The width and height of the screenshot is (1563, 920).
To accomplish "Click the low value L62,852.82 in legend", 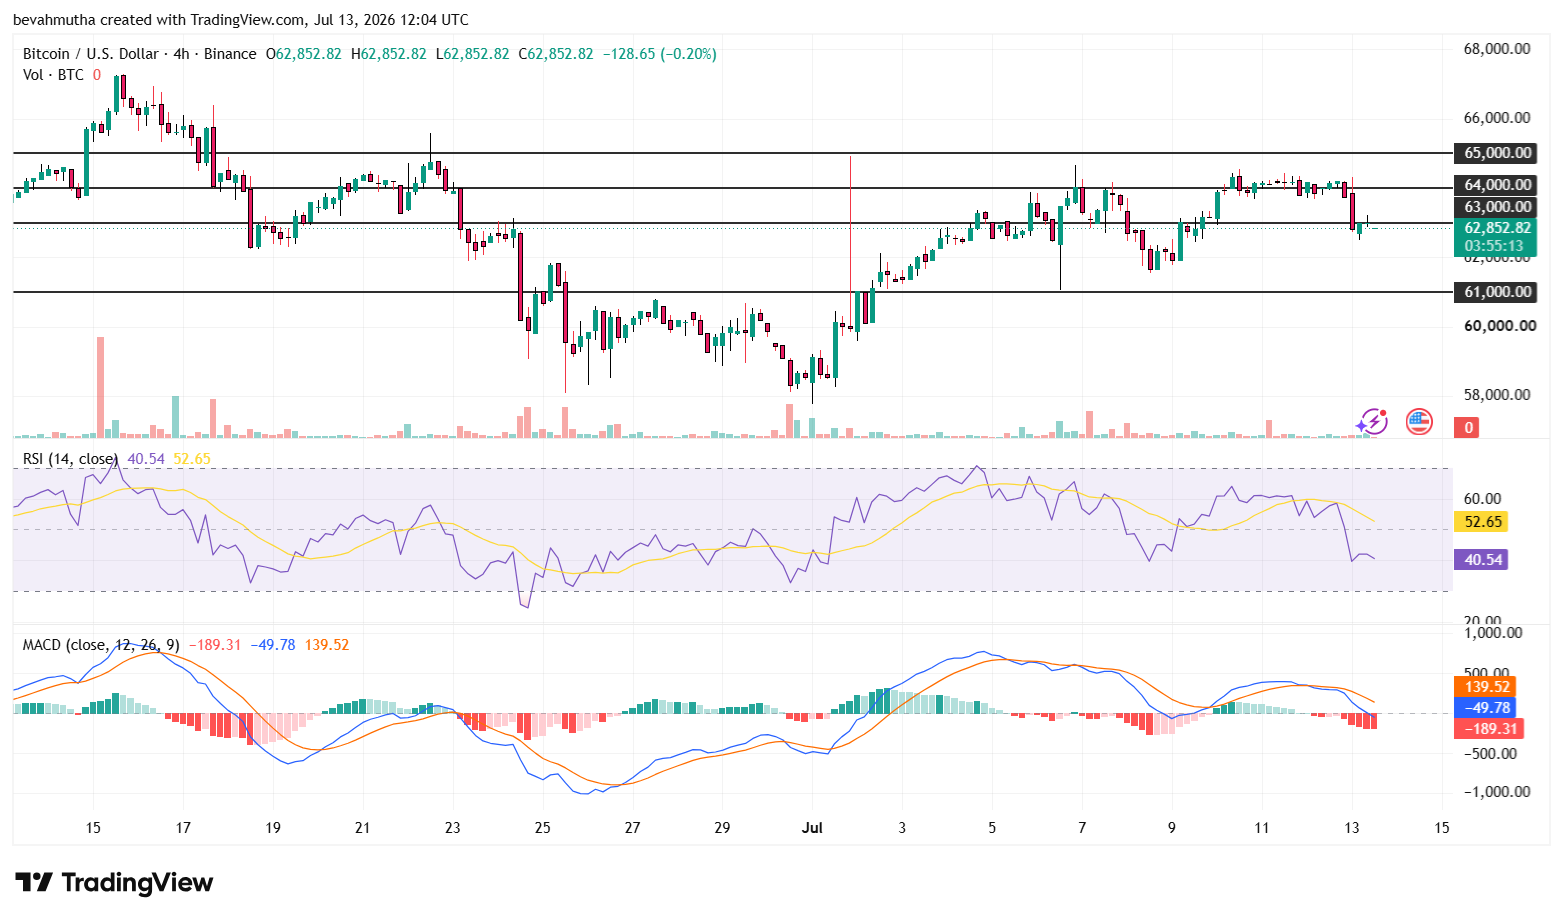I will point(472,54).
